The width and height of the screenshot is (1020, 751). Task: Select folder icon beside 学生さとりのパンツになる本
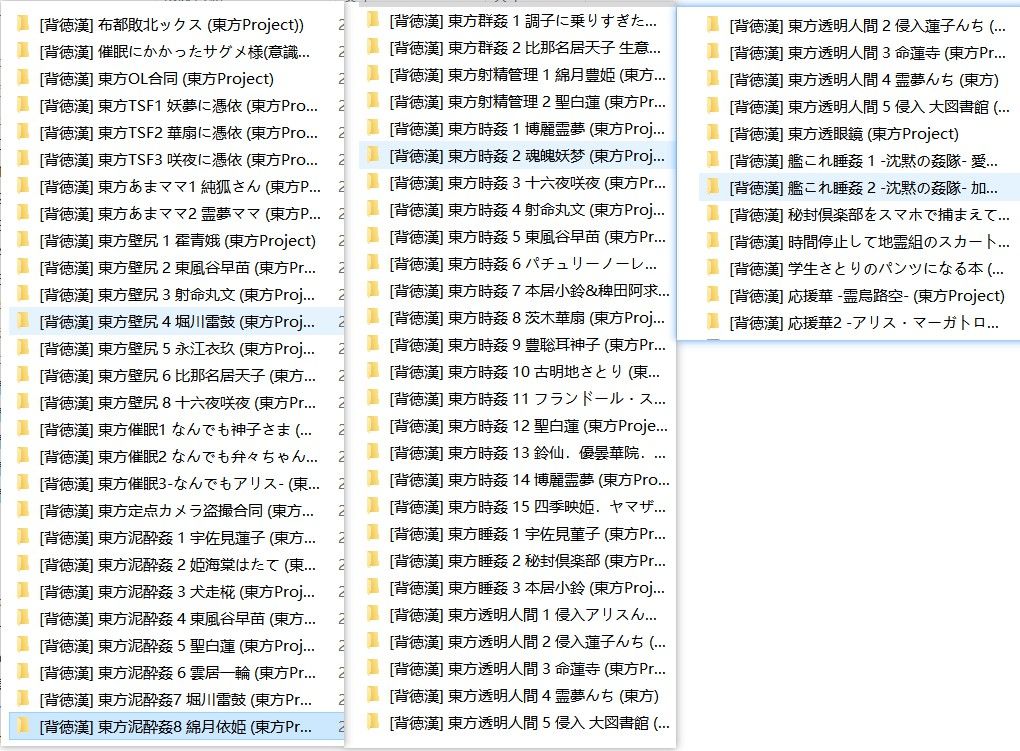click(713, 268)
